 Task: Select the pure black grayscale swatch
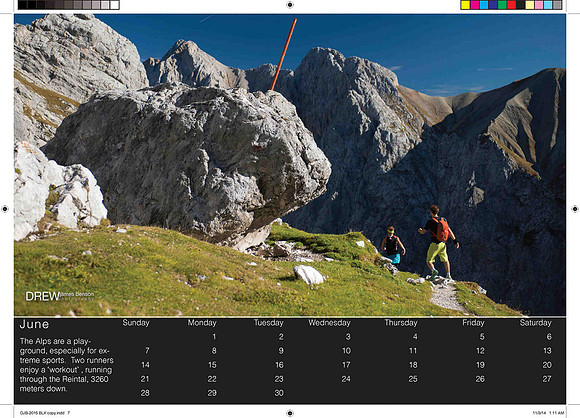click(23, 5)
